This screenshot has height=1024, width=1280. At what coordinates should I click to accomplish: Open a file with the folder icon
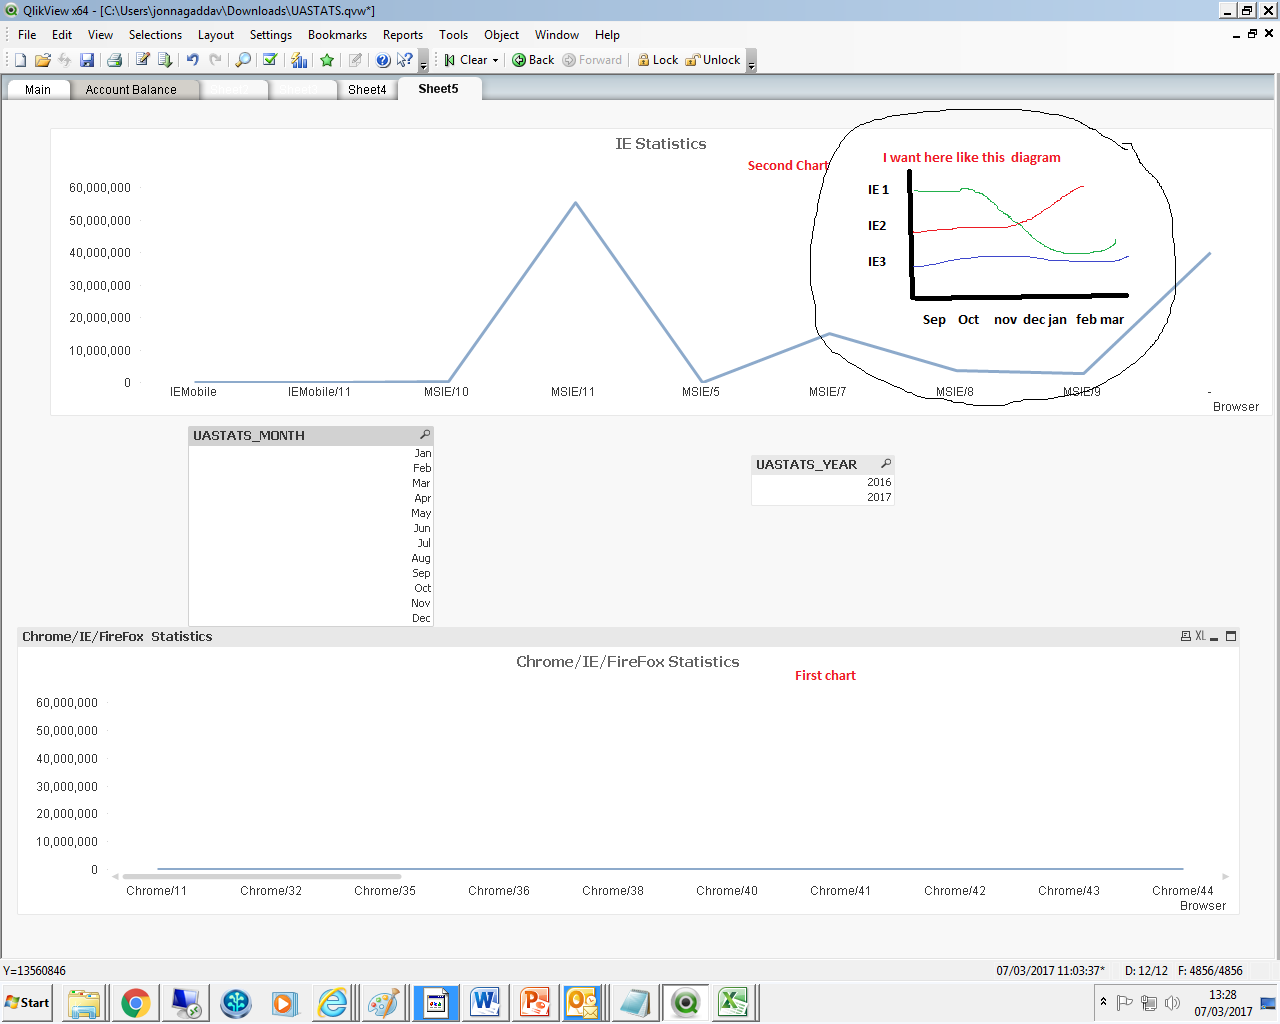click(43, 60)
